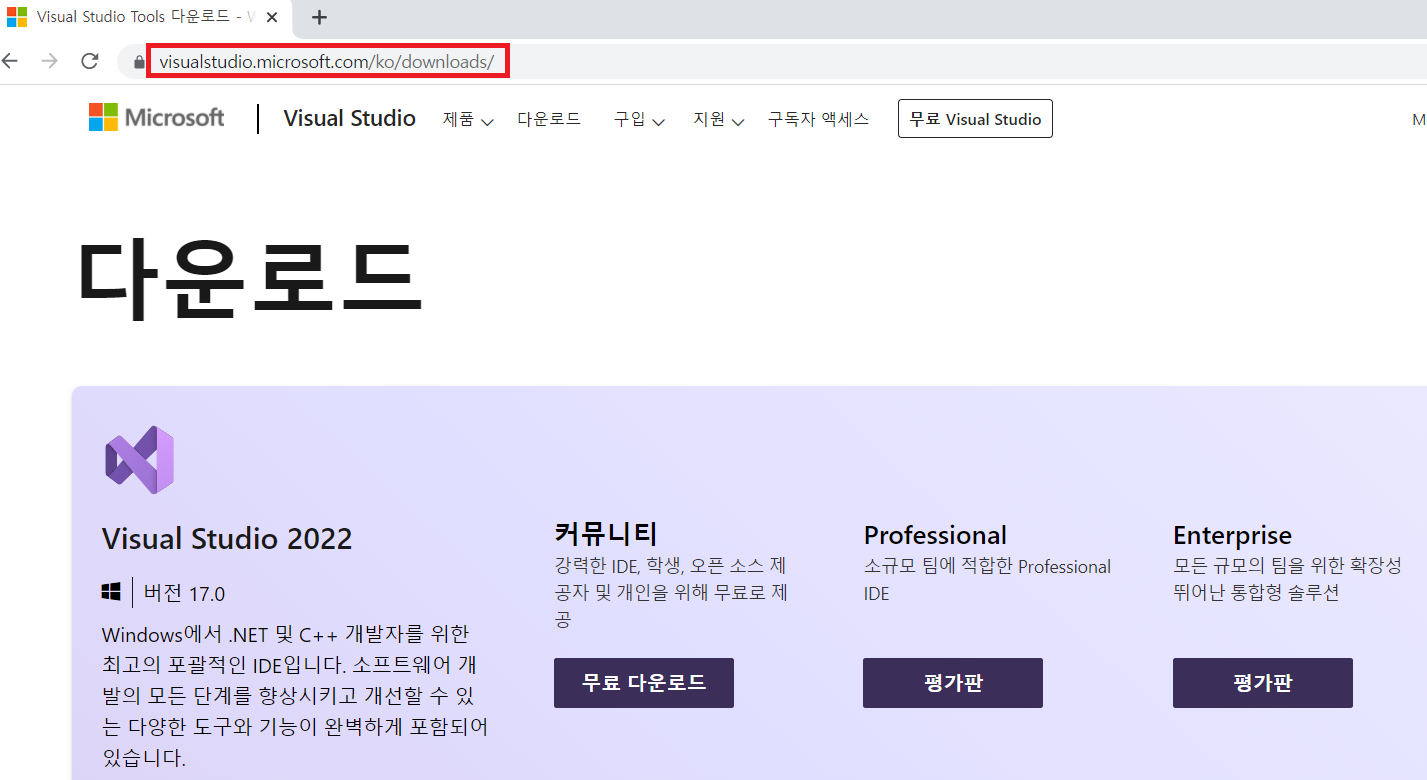Viewport: 1427px width, 780px height.
Task: Click the 무료 Visual Studio button
Action: (x=975, y=119)
